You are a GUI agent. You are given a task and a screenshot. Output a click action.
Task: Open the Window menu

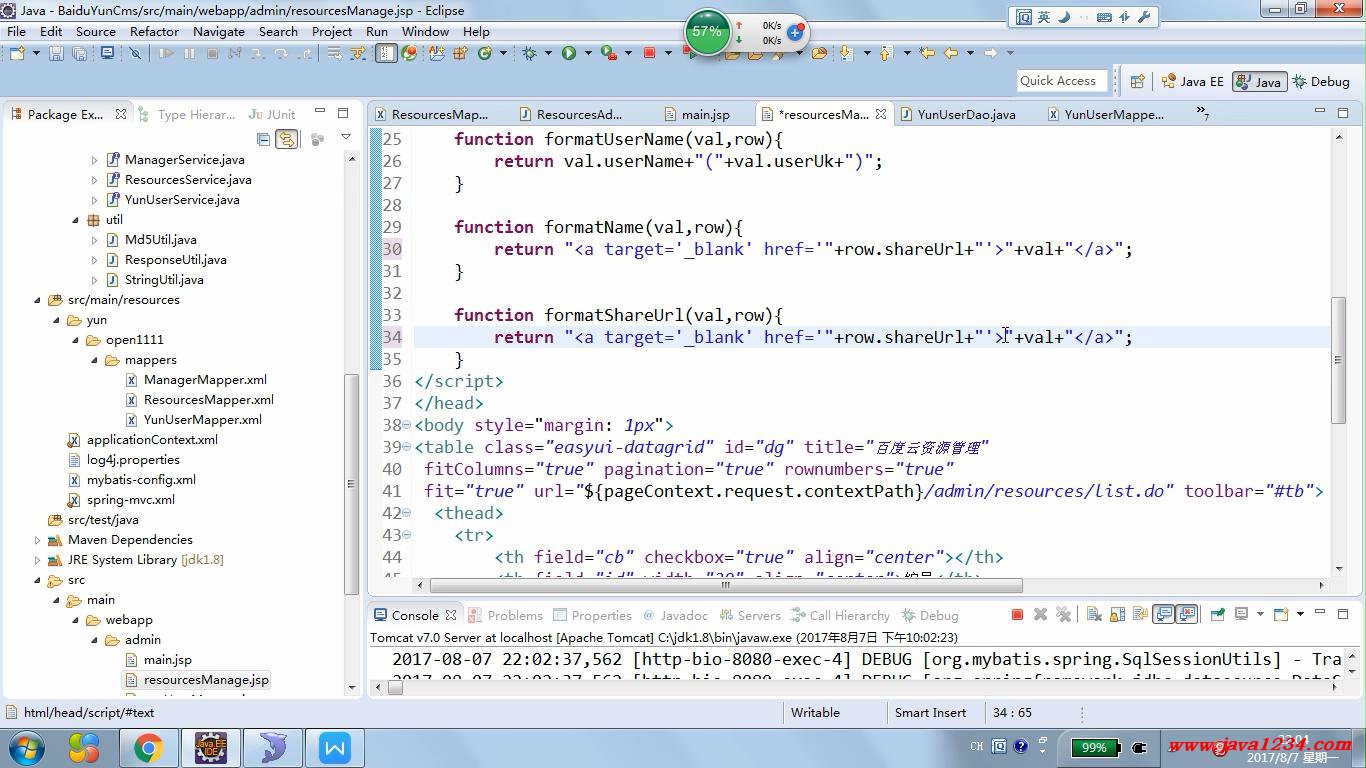click(x=425, y=31)
